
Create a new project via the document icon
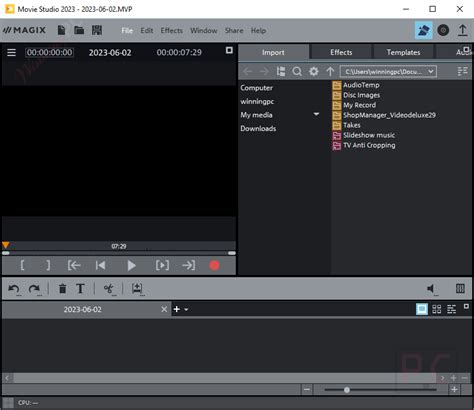point(61,30)
